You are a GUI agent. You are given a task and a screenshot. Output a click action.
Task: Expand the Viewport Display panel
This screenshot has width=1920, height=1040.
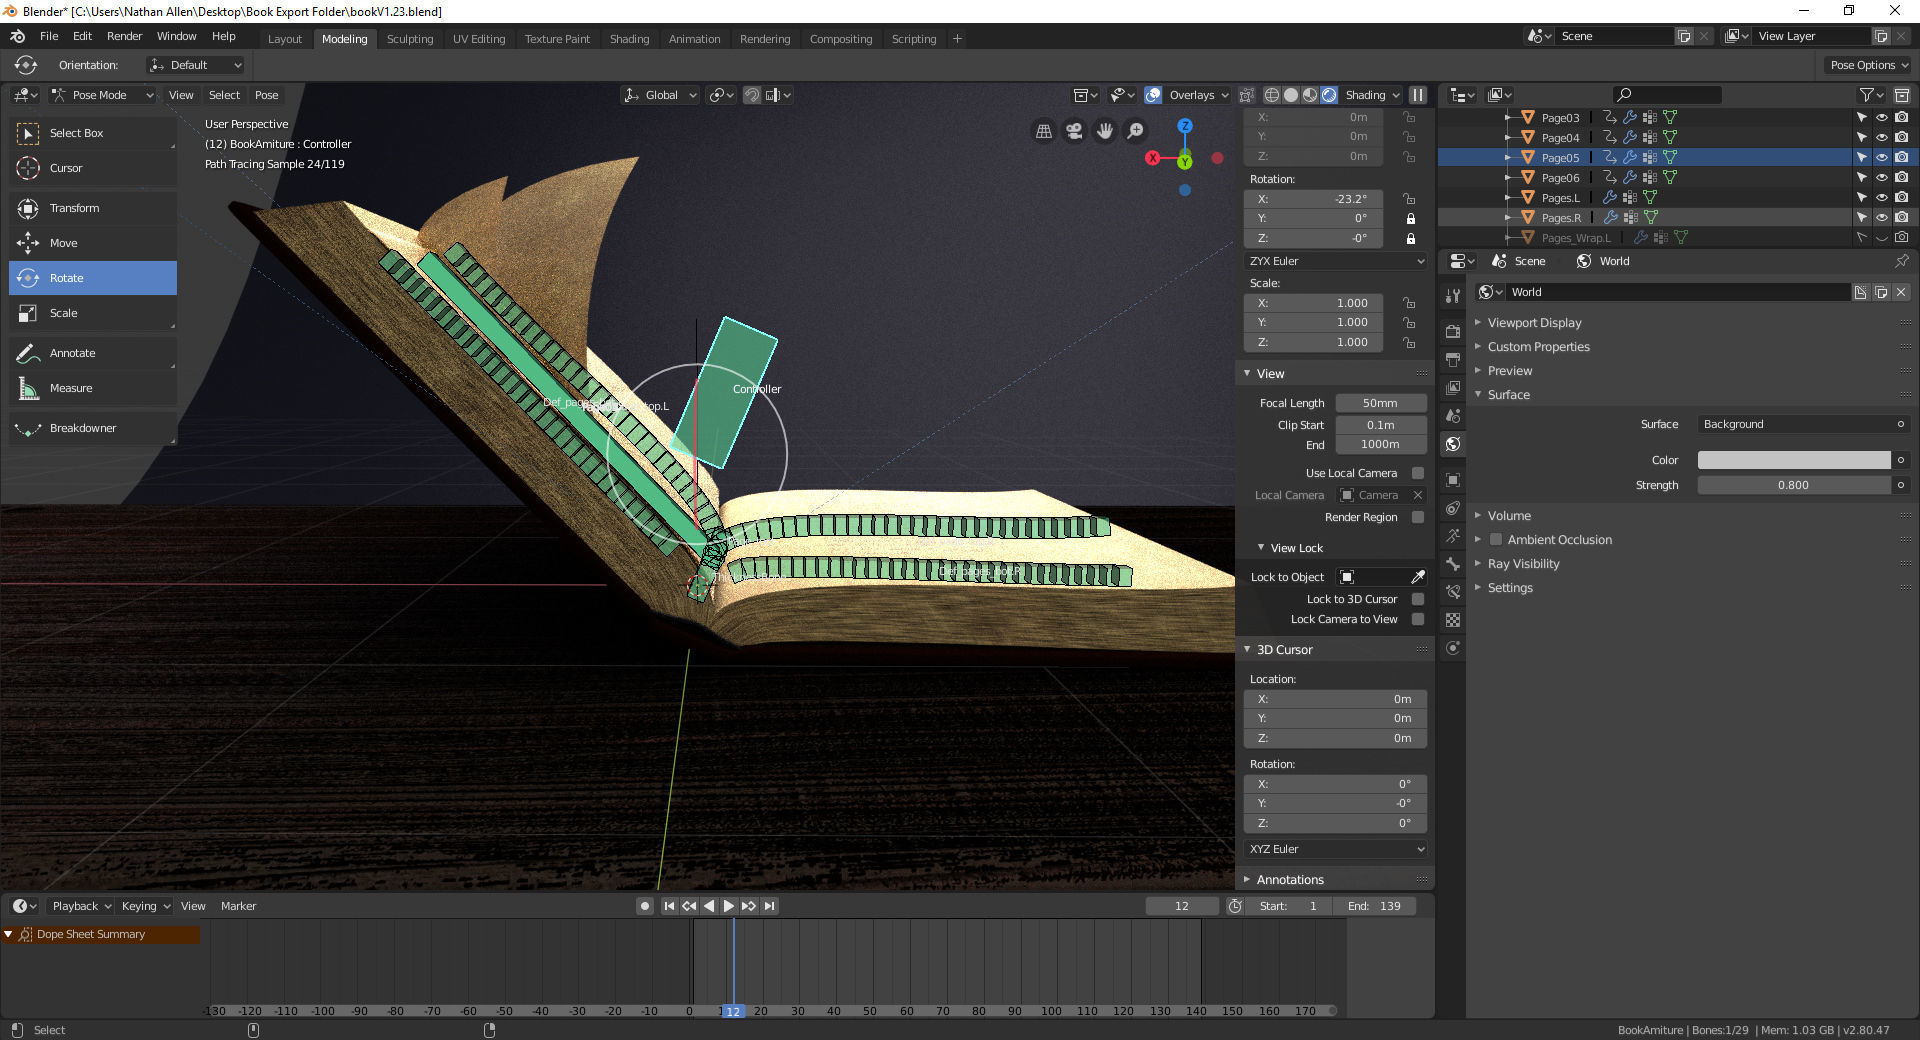[1534, 323]
